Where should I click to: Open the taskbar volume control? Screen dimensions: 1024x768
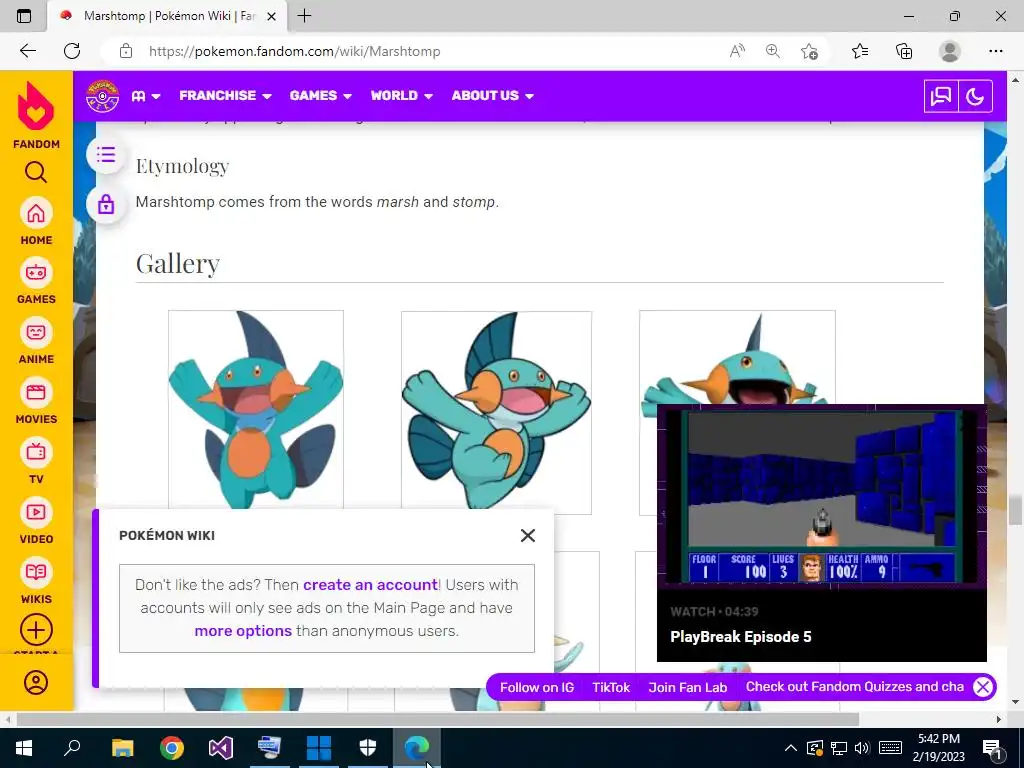[x=862, y=748]
